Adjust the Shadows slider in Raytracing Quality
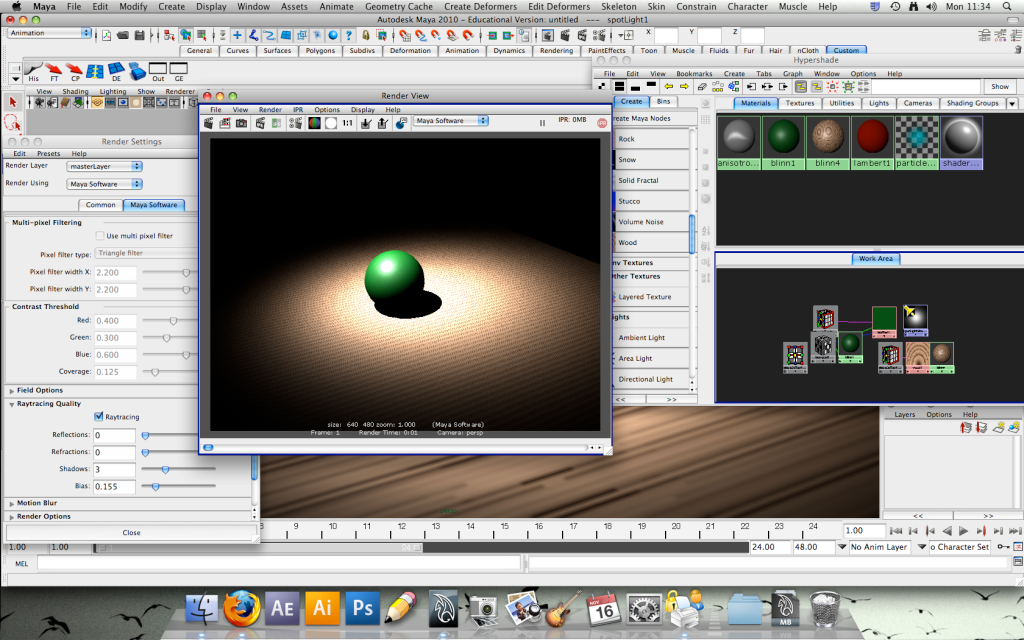The width and height of the screenshot is (1024, 640). click(165, 470)
